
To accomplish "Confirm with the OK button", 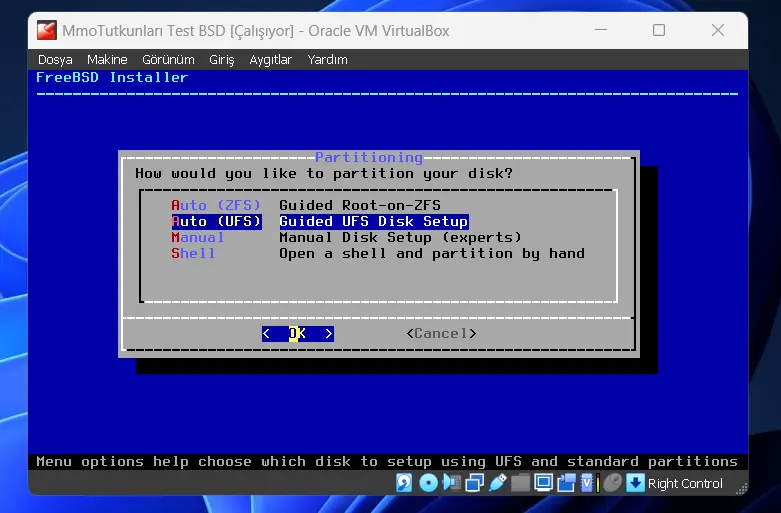I will pos(298,334).
